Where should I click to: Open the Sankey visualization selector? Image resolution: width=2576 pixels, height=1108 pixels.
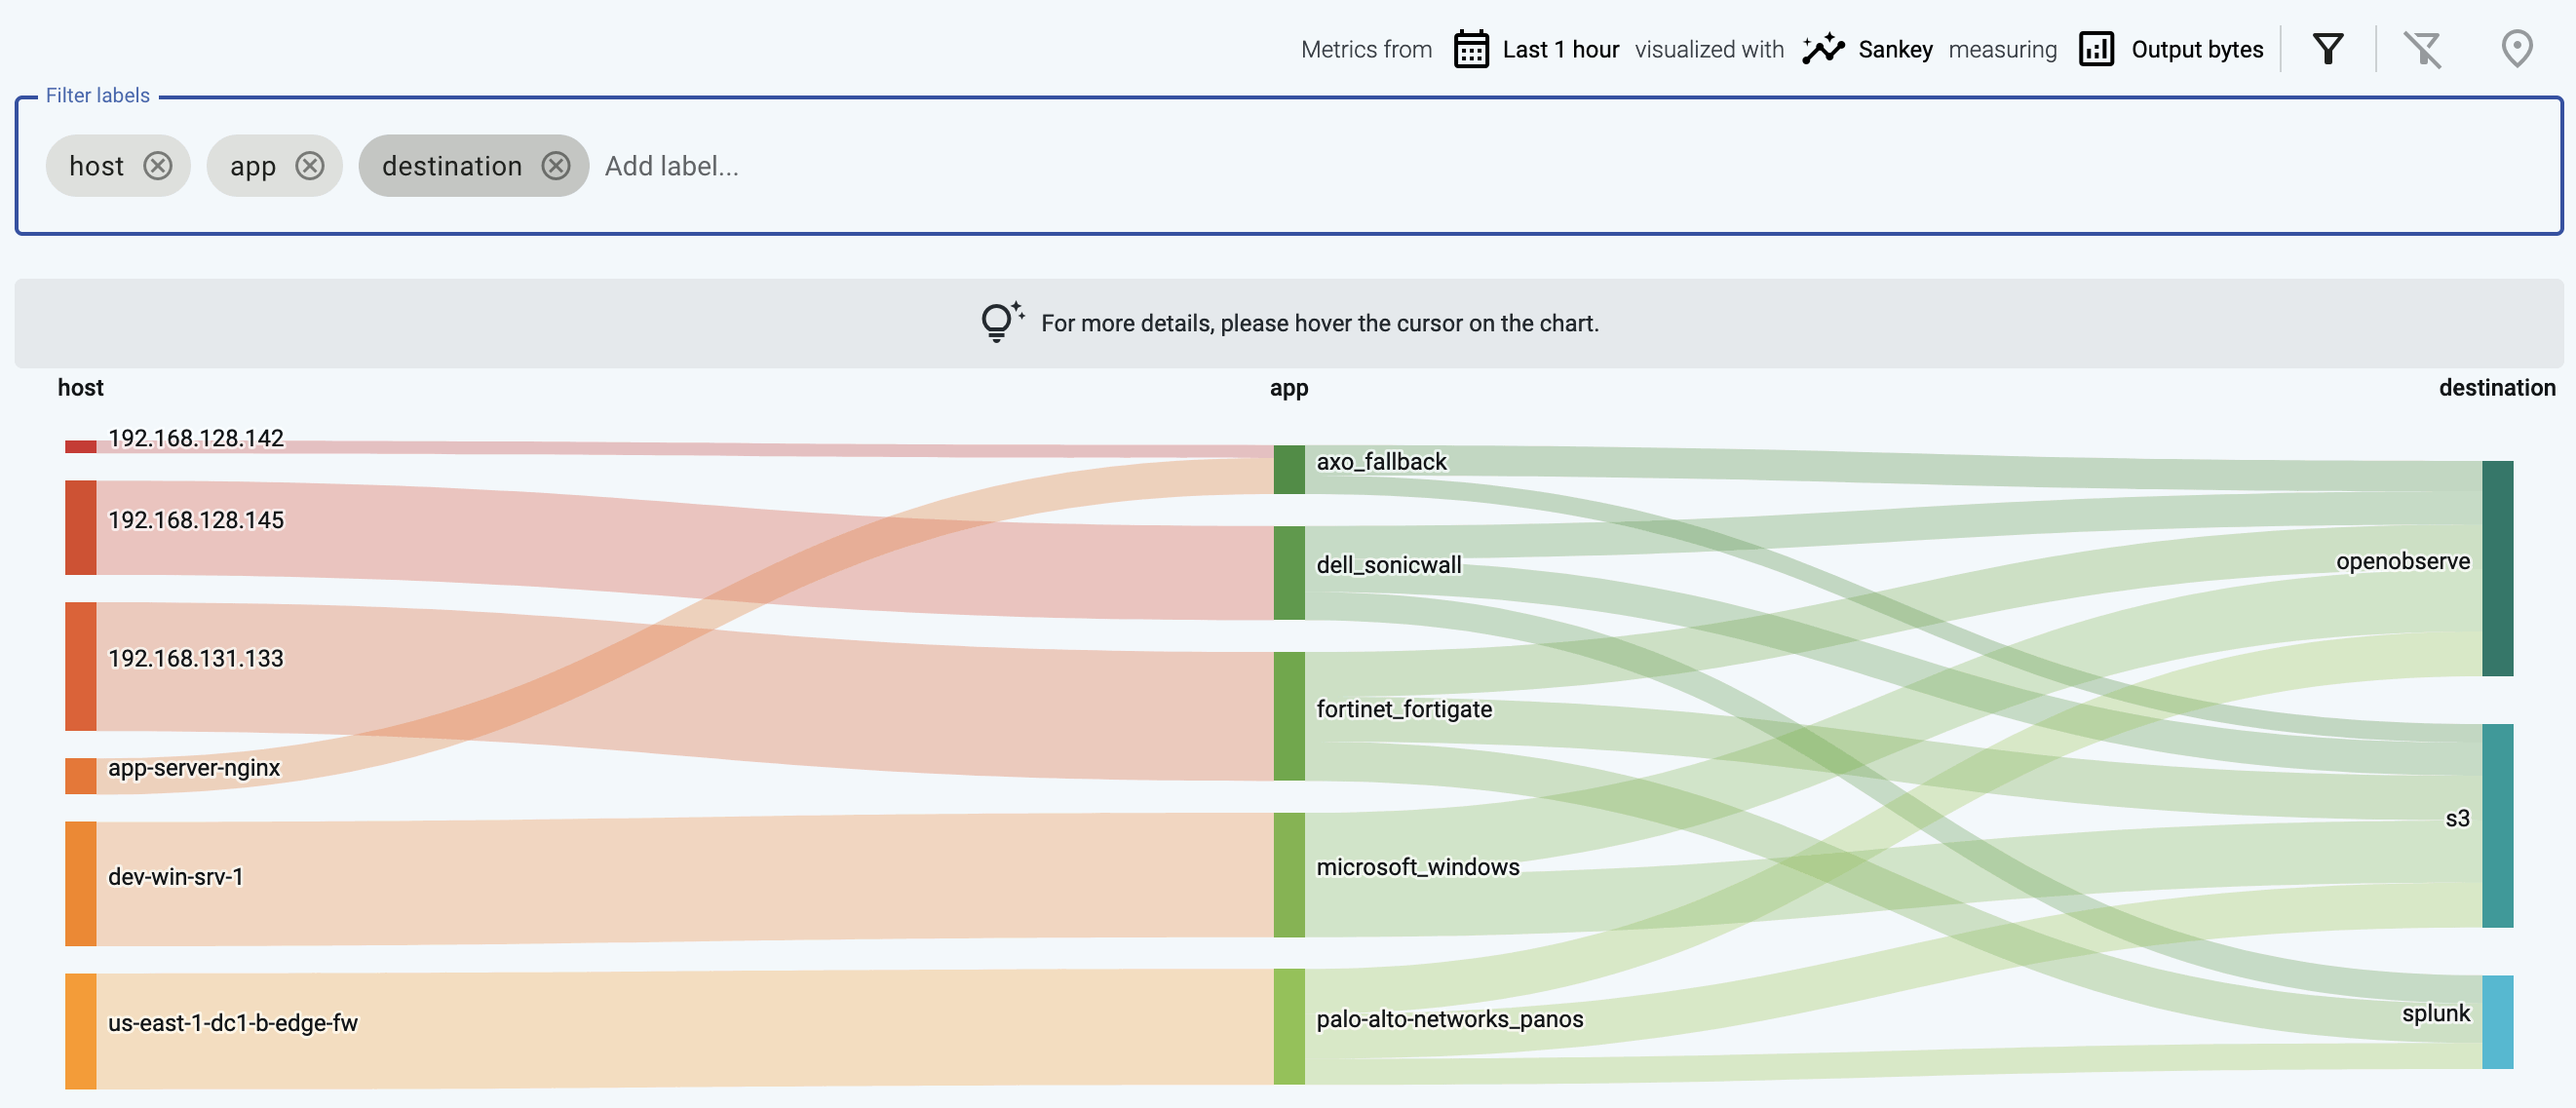point(1895,50)
